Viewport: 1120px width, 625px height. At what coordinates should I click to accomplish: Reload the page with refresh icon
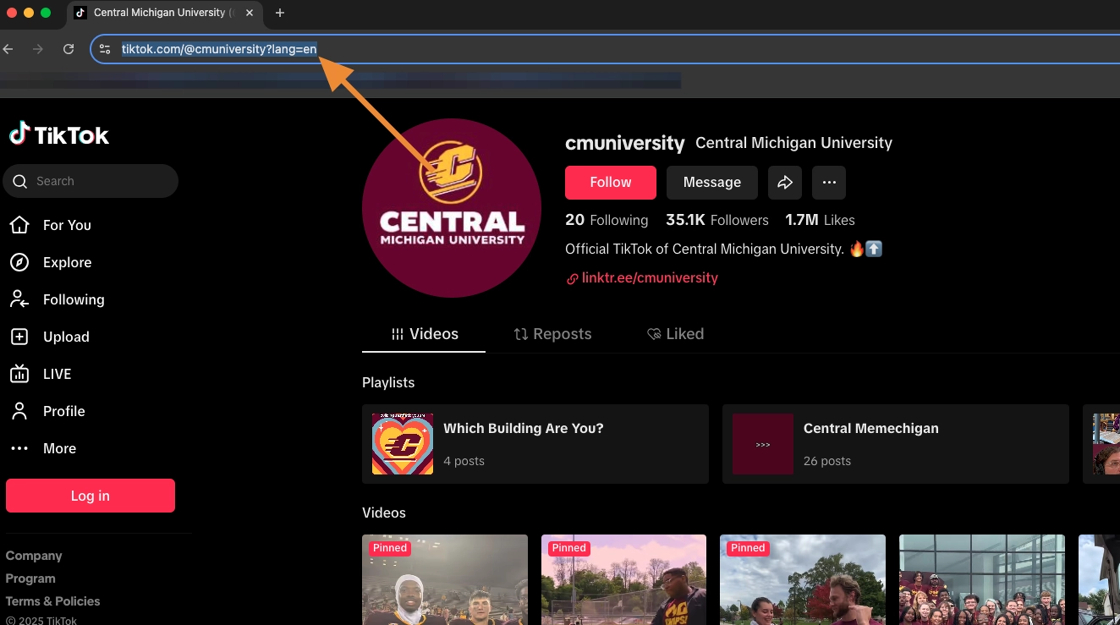[69, 49]
